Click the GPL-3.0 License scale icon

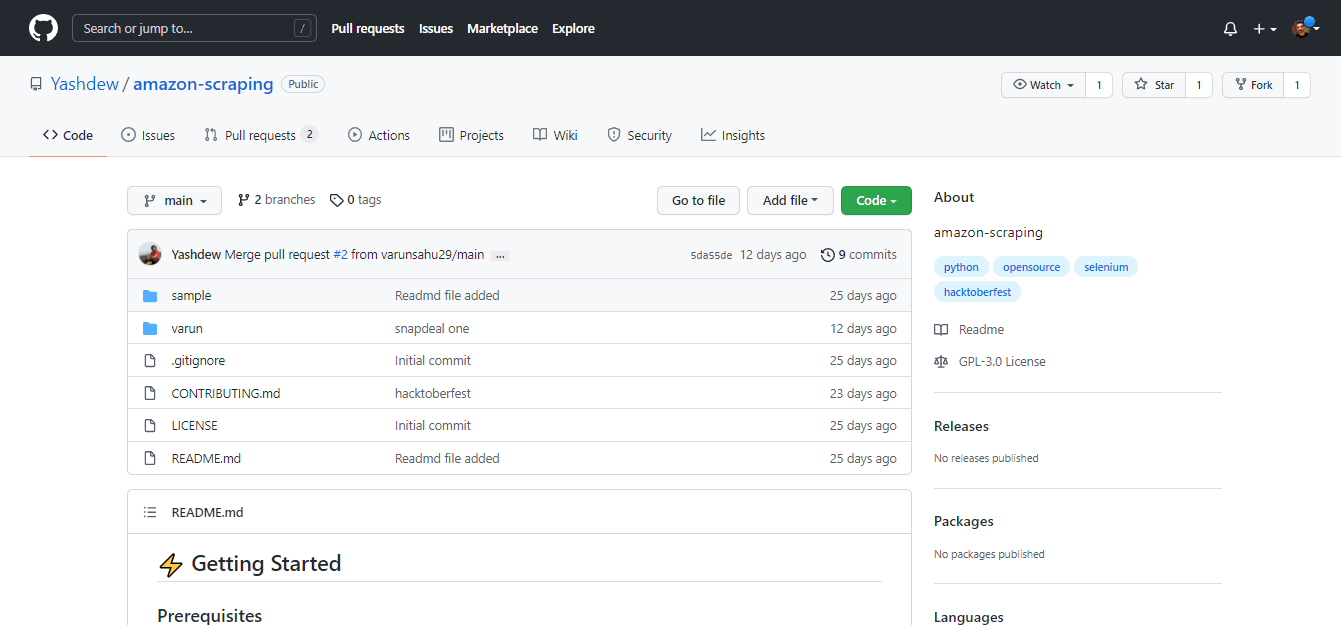(x=940, y=362)
